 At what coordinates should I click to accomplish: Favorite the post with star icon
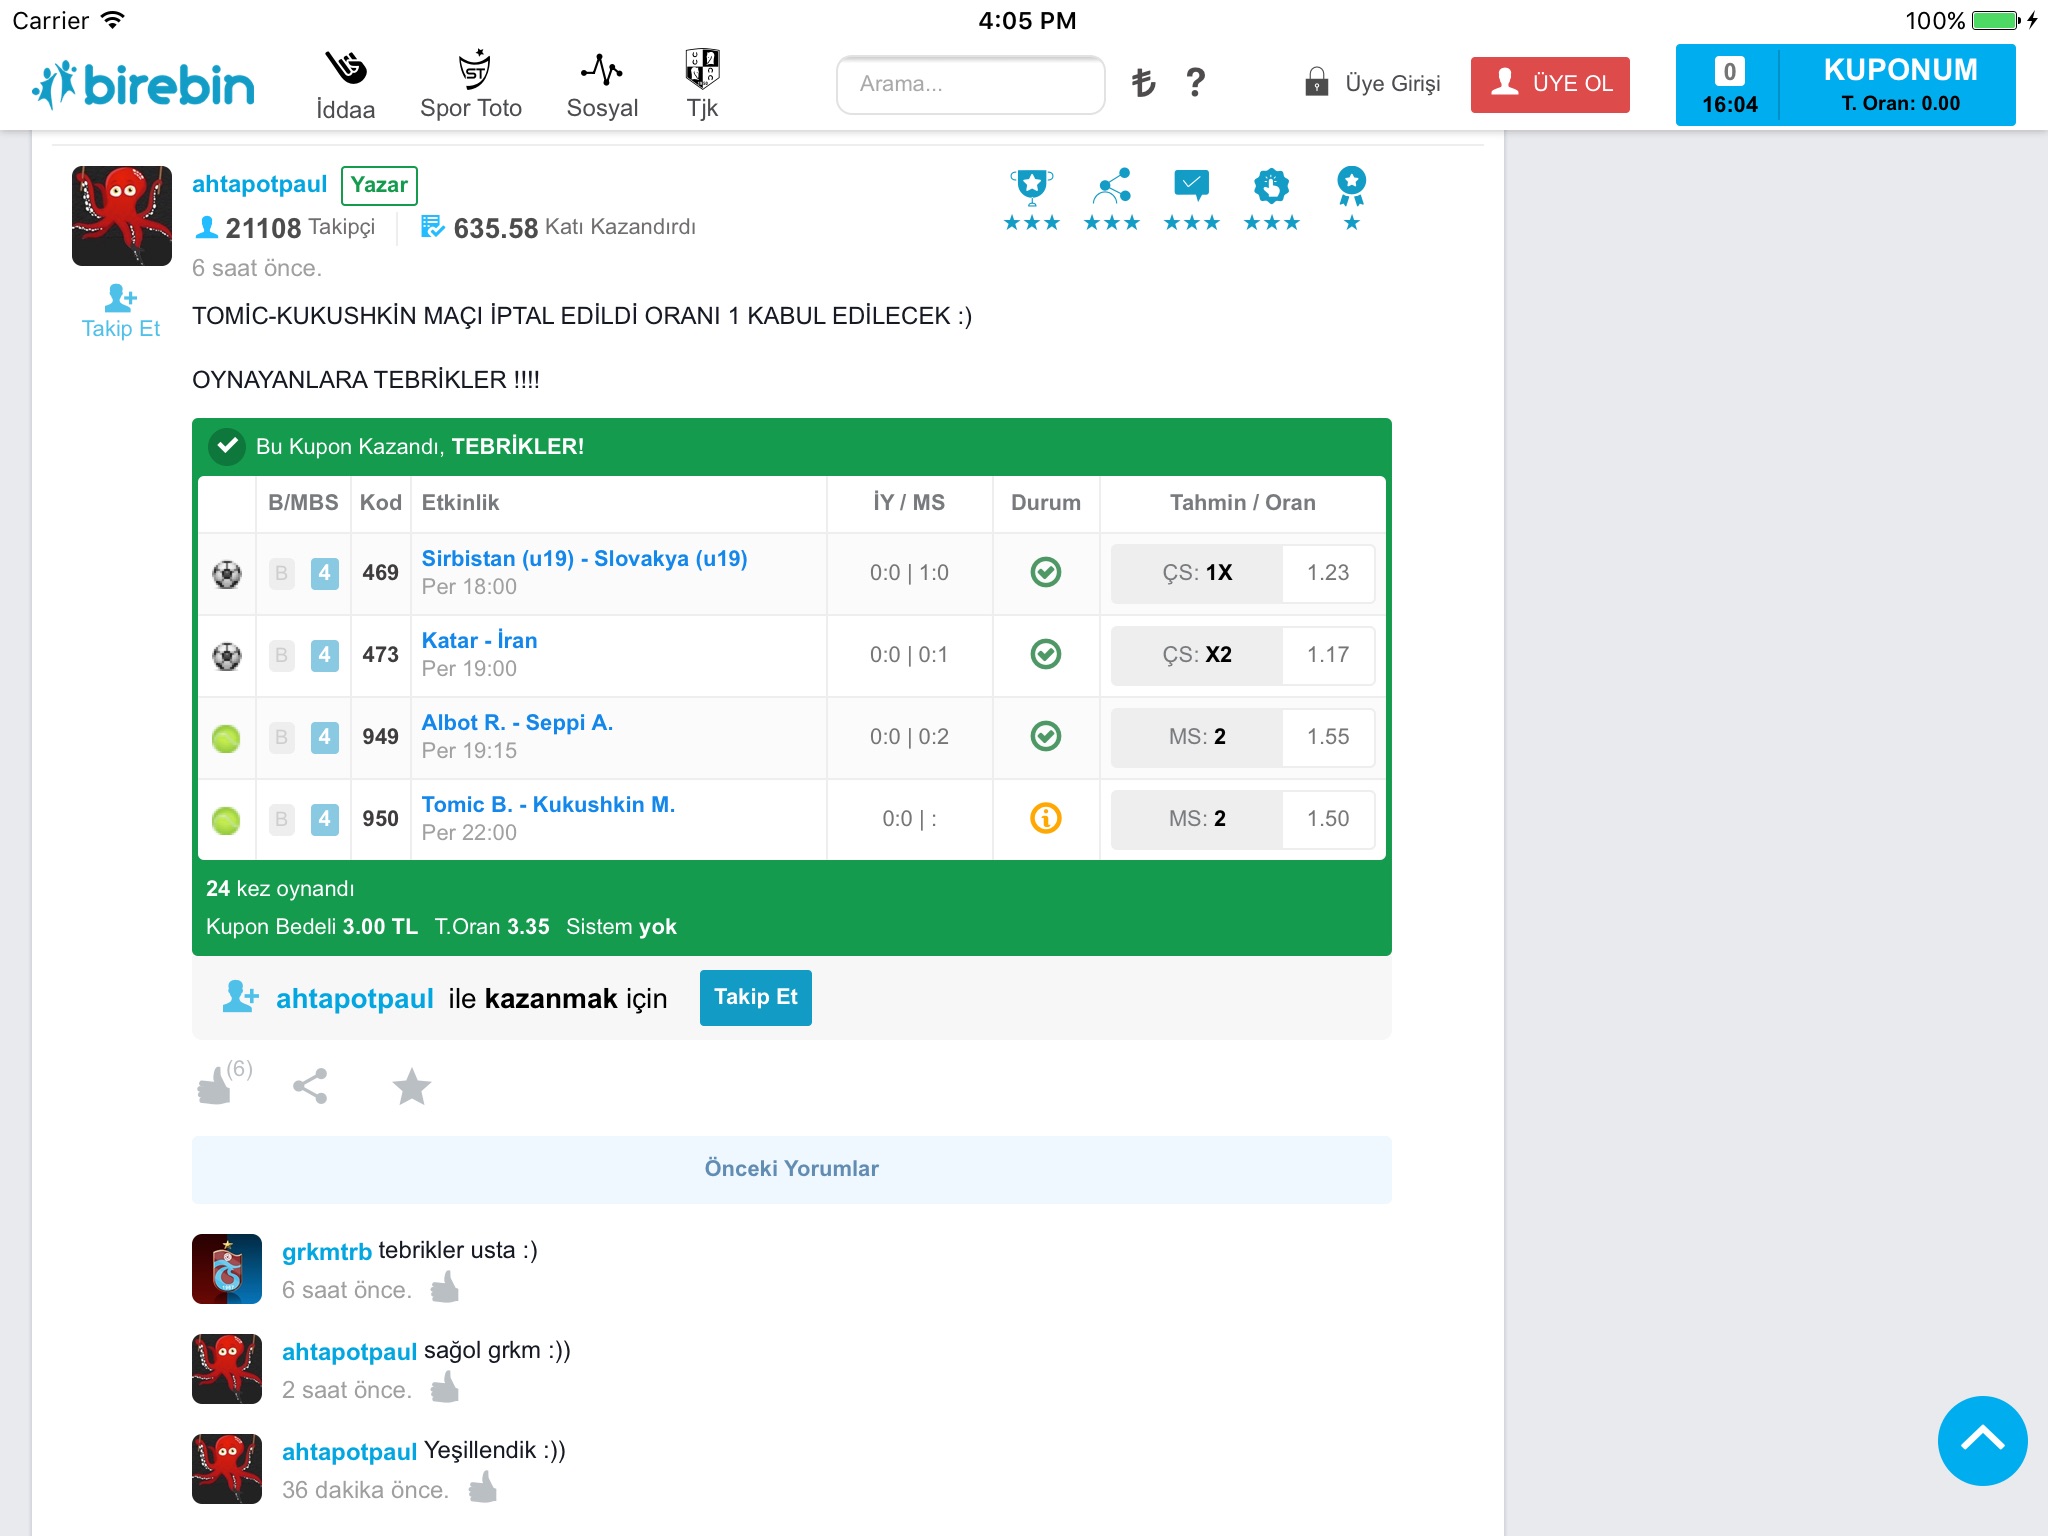[x=411, y=1087]
